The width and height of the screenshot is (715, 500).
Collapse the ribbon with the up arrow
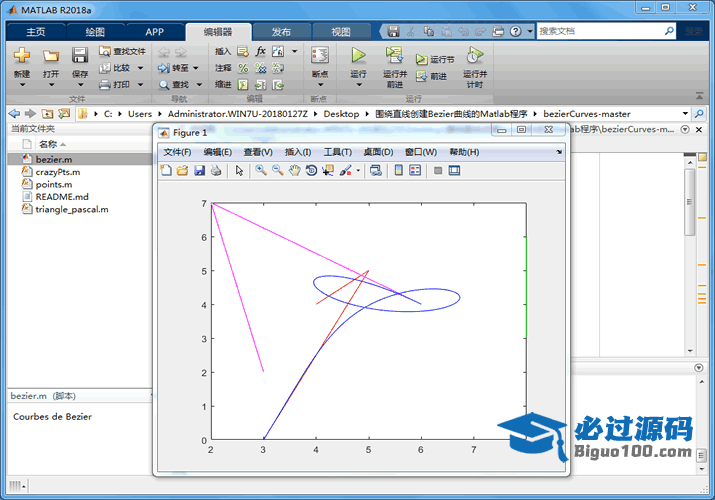pos(699,96)
